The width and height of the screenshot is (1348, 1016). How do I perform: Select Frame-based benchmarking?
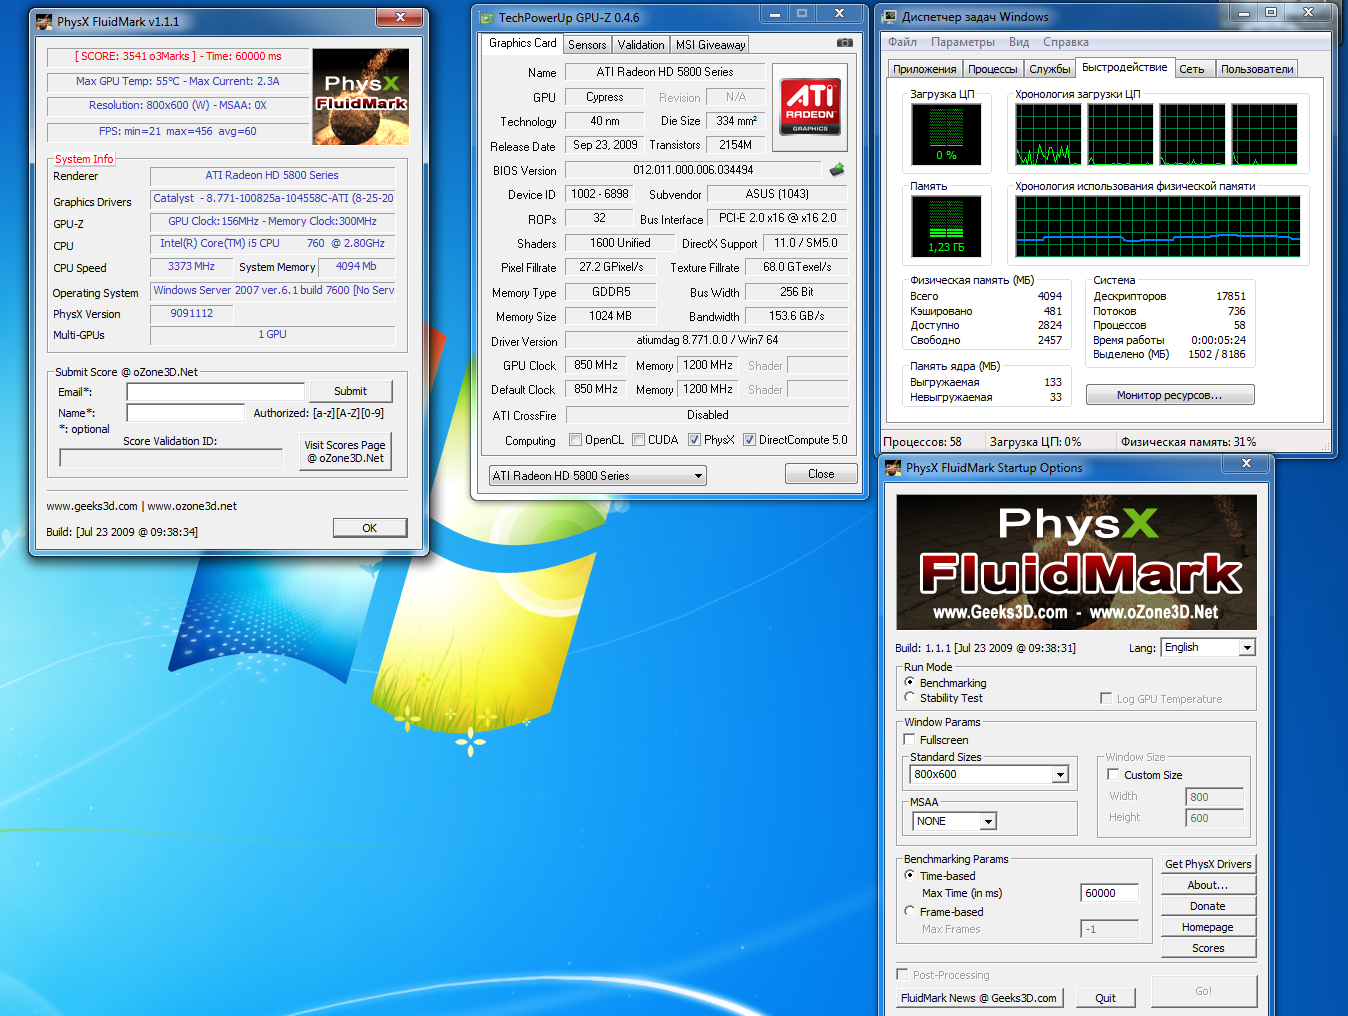click(910, 911)
